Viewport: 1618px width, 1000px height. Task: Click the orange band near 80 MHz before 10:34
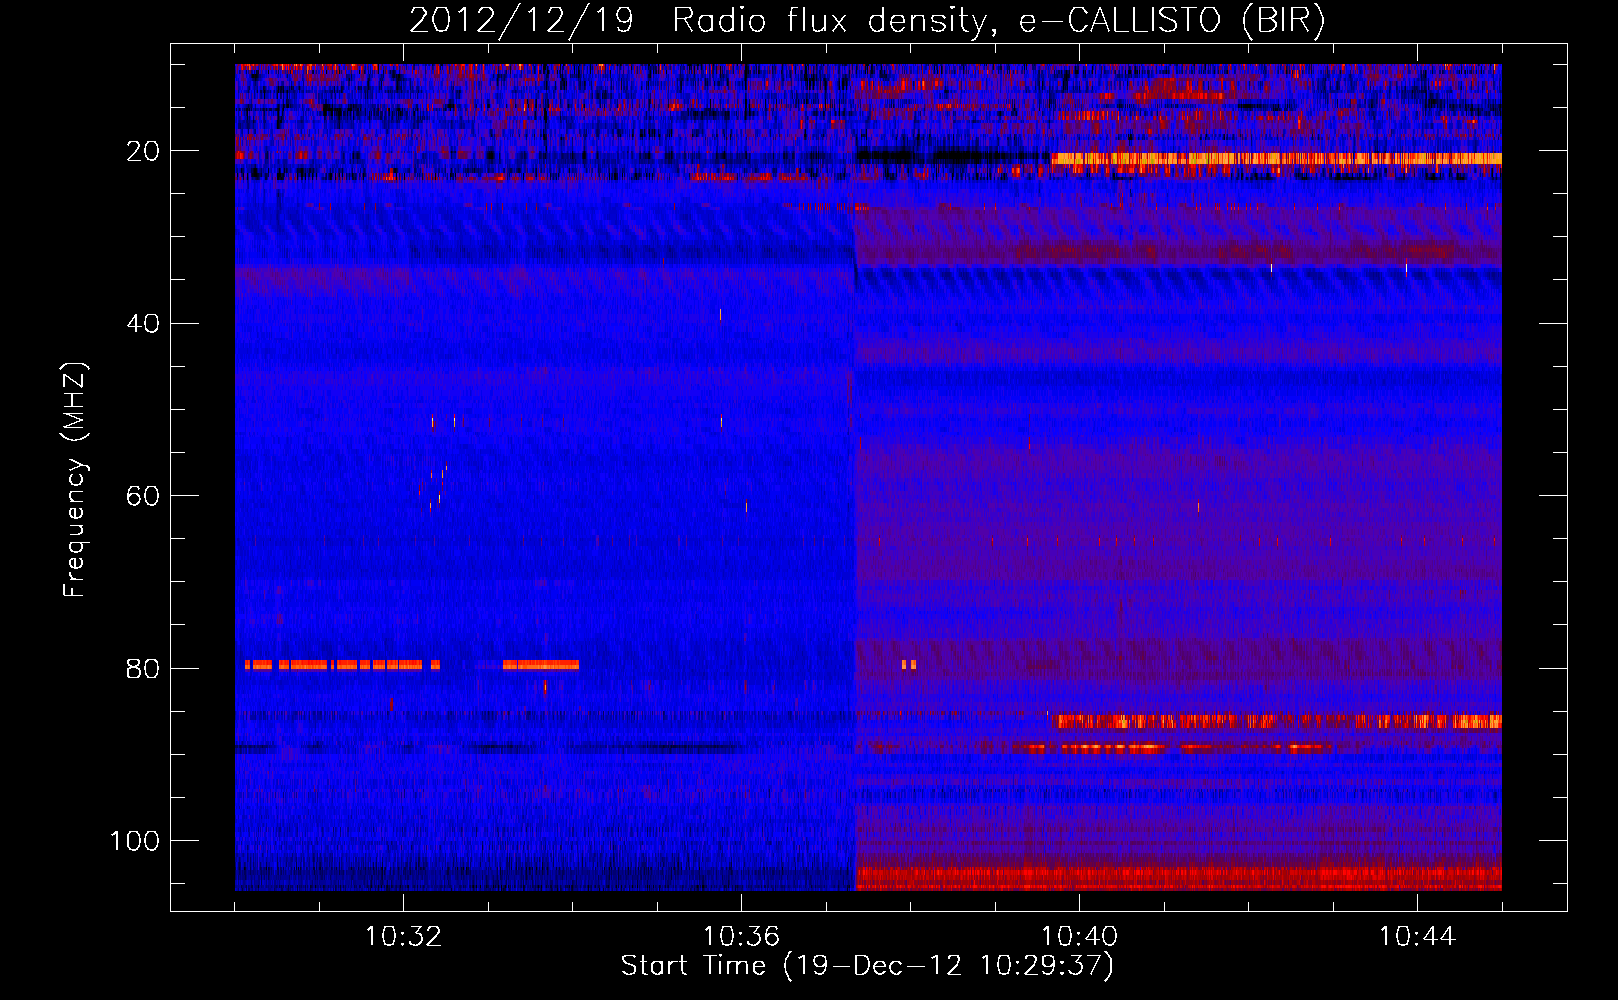pyautogui.click(x=412, y=664)
